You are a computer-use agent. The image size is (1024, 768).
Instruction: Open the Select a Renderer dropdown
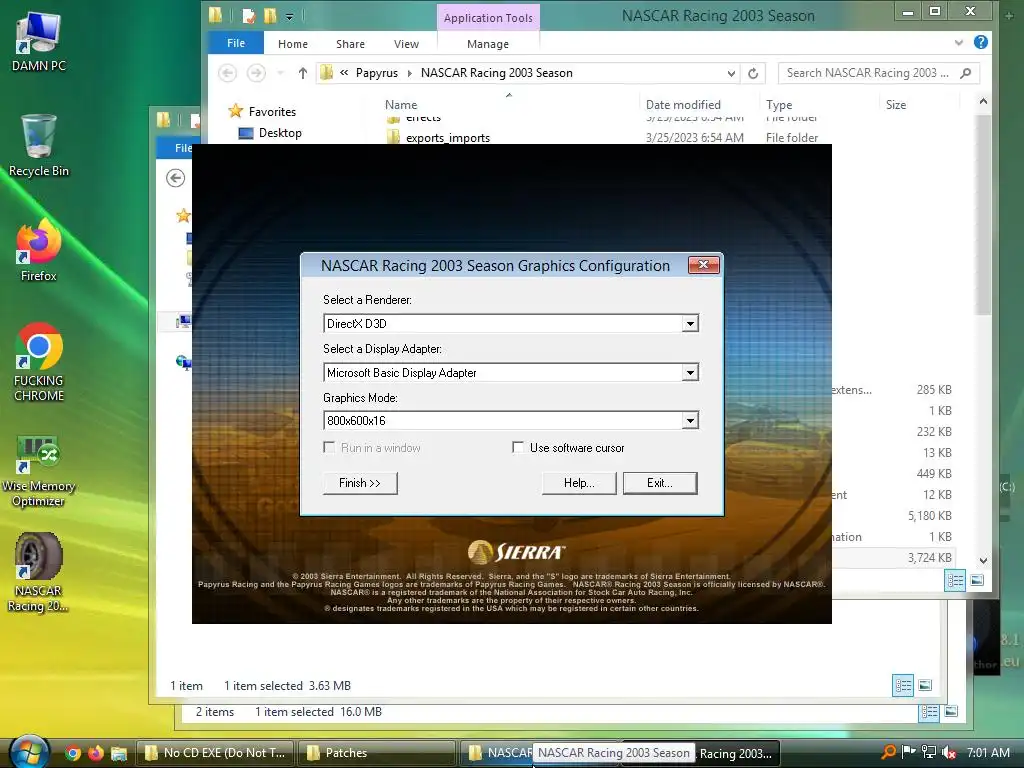(x=690, y=324)
